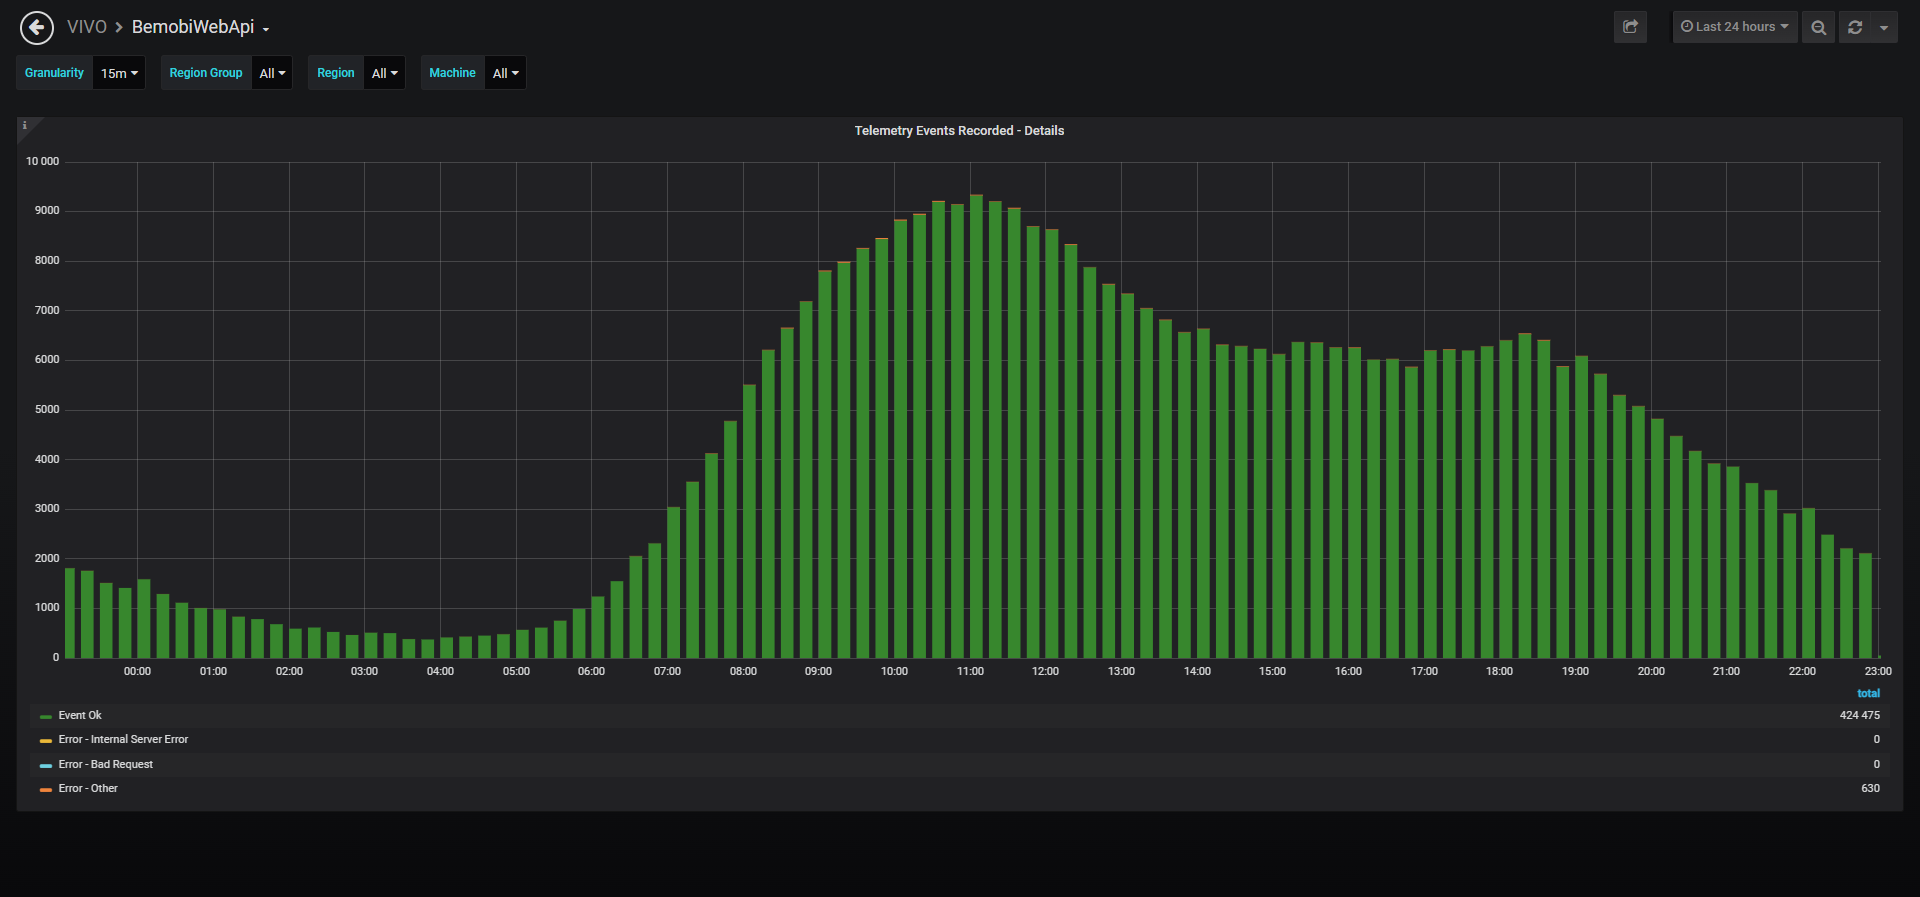Click the Granularity variable label
The height and width of the screenshot is (897, 1920).
[55, 73]
